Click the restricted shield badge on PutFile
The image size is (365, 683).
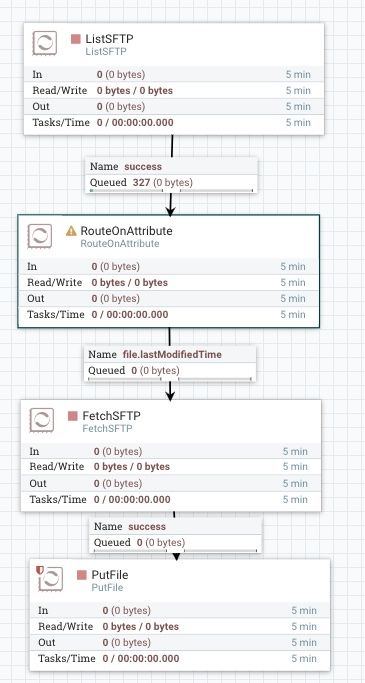(40, 570)
